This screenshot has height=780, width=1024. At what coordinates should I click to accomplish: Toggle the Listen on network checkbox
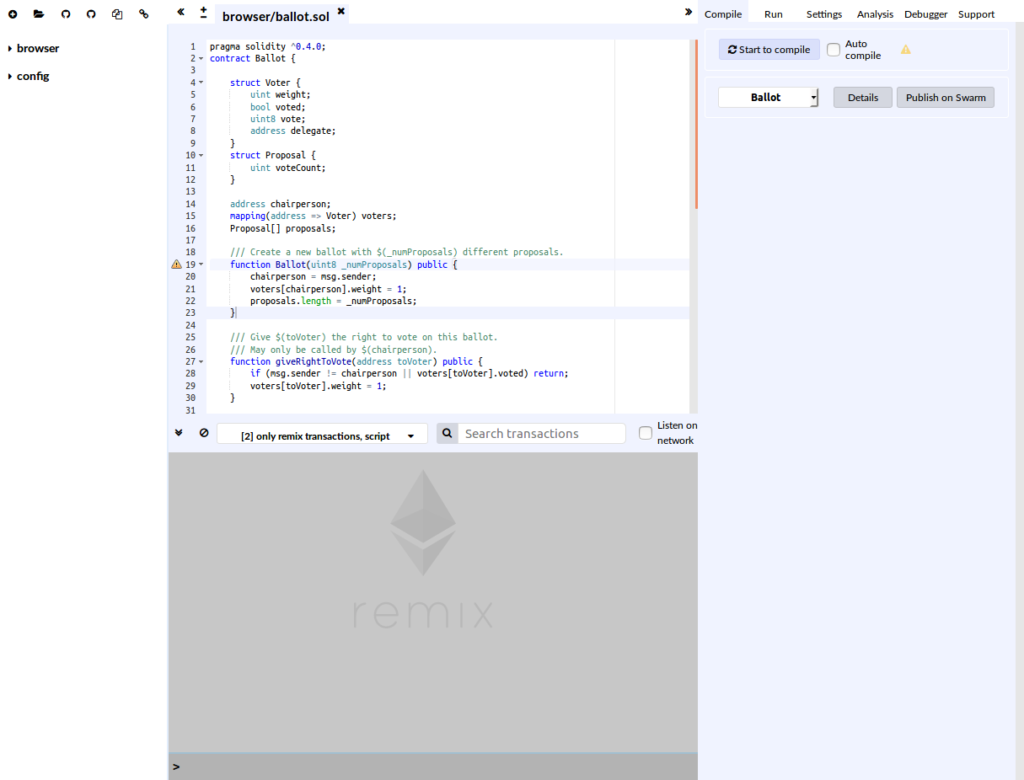(645, 433)
